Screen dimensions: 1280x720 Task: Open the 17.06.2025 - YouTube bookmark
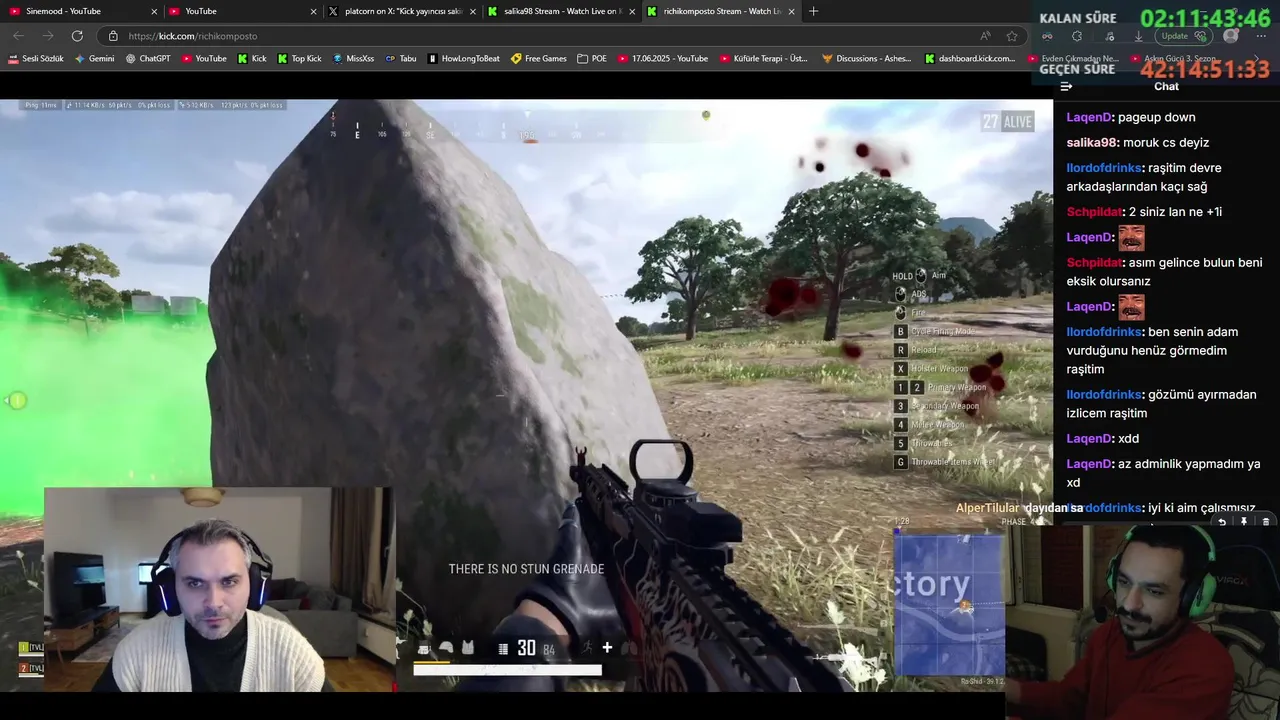tap(662, 59)
